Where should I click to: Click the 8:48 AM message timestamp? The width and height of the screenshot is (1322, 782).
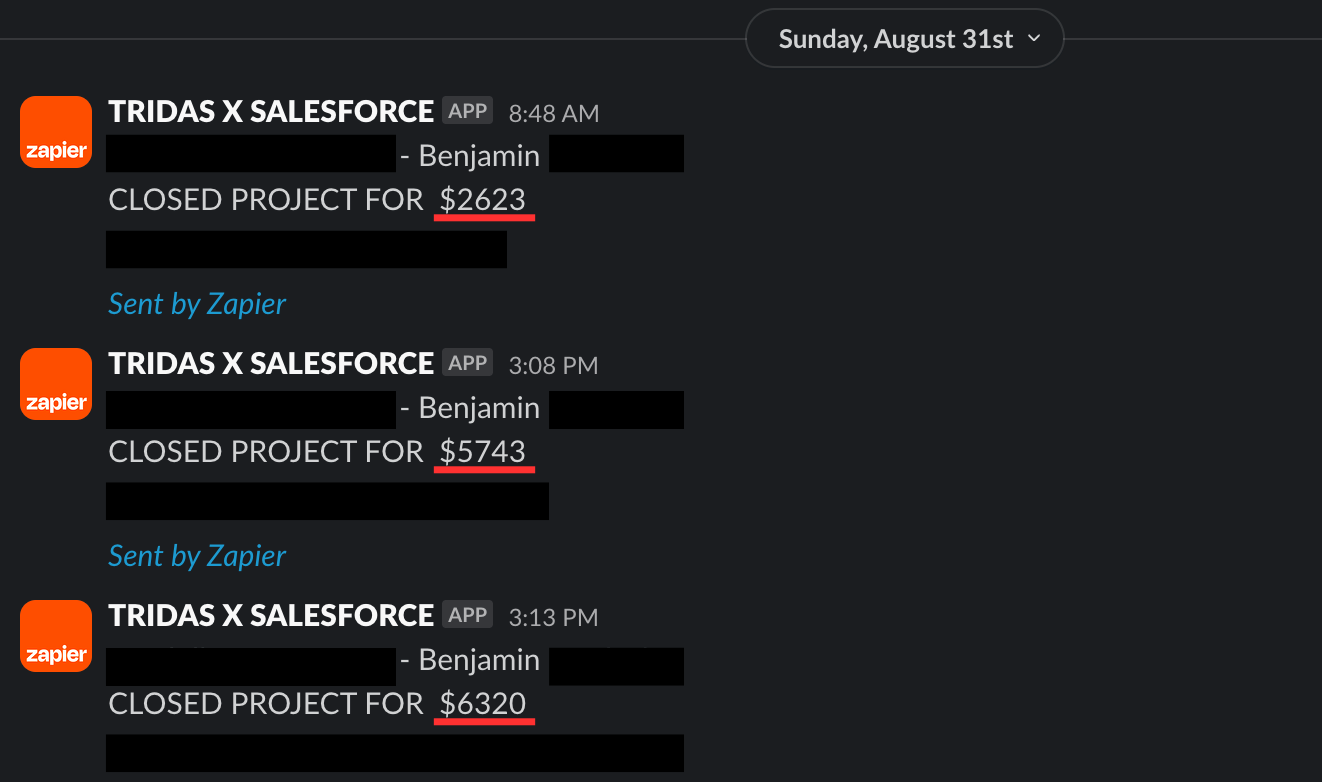554,113
